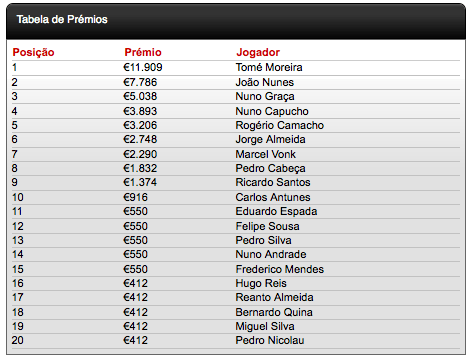Click the Tabela de Prémios header
This screenshot has height=361, width=470.
(62, 19)
